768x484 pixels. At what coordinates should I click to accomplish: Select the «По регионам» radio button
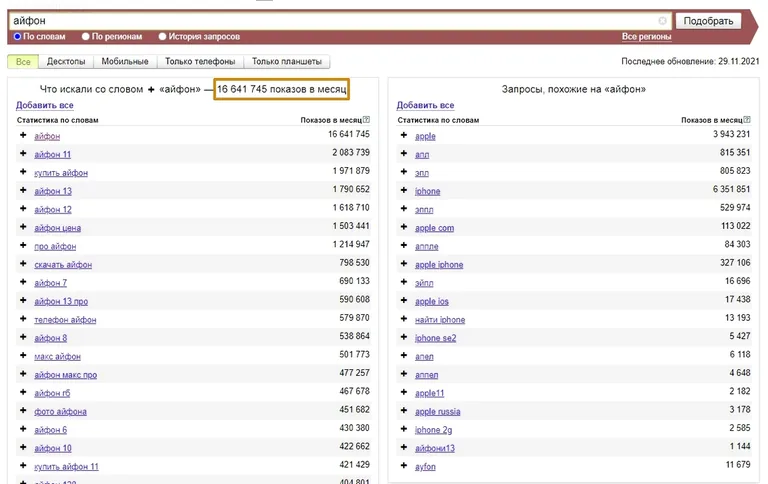tap(86, 36)
